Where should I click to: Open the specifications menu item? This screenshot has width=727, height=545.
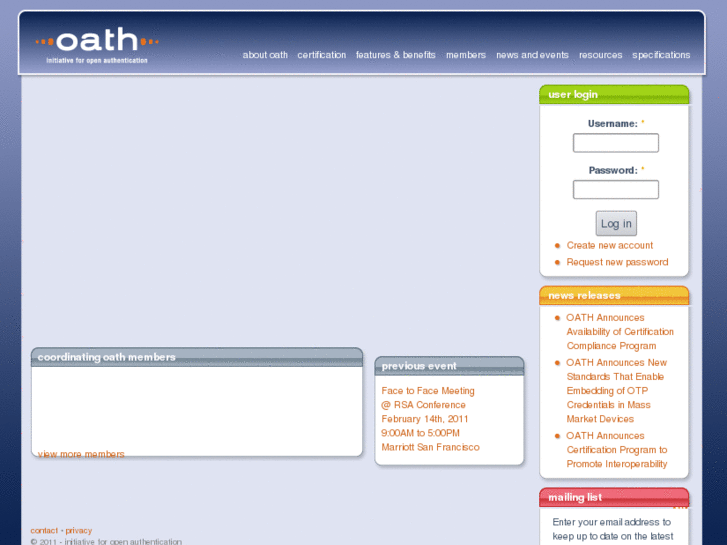click(661, 55)
